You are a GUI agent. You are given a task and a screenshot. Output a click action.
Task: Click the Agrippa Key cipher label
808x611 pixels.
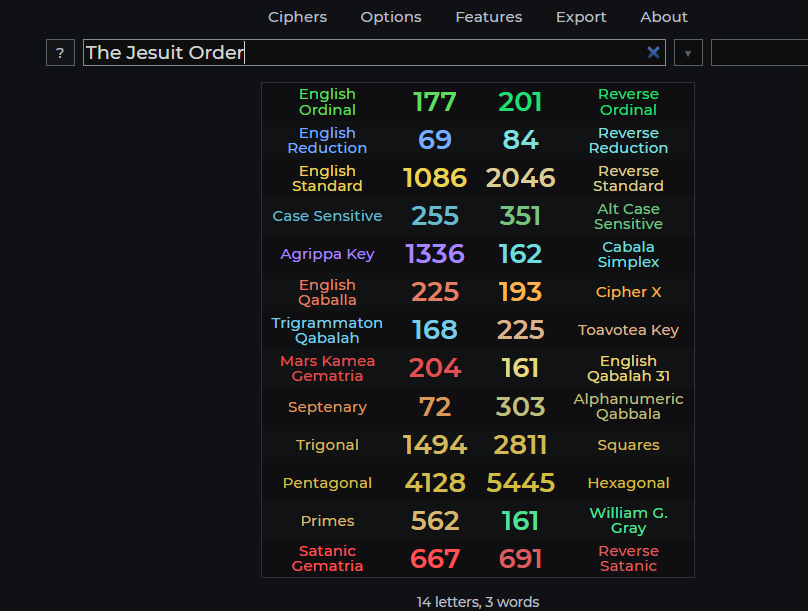click(x=327, y=254)
